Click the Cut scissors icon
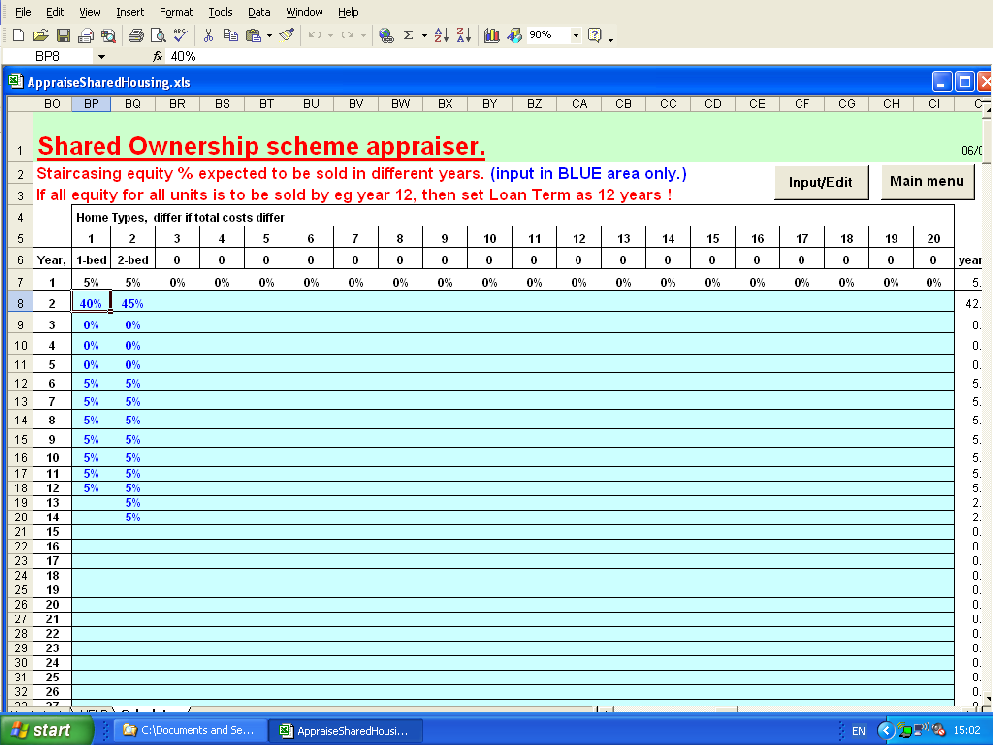The width and height of the screenshot is (993, 745). point(208,35)
